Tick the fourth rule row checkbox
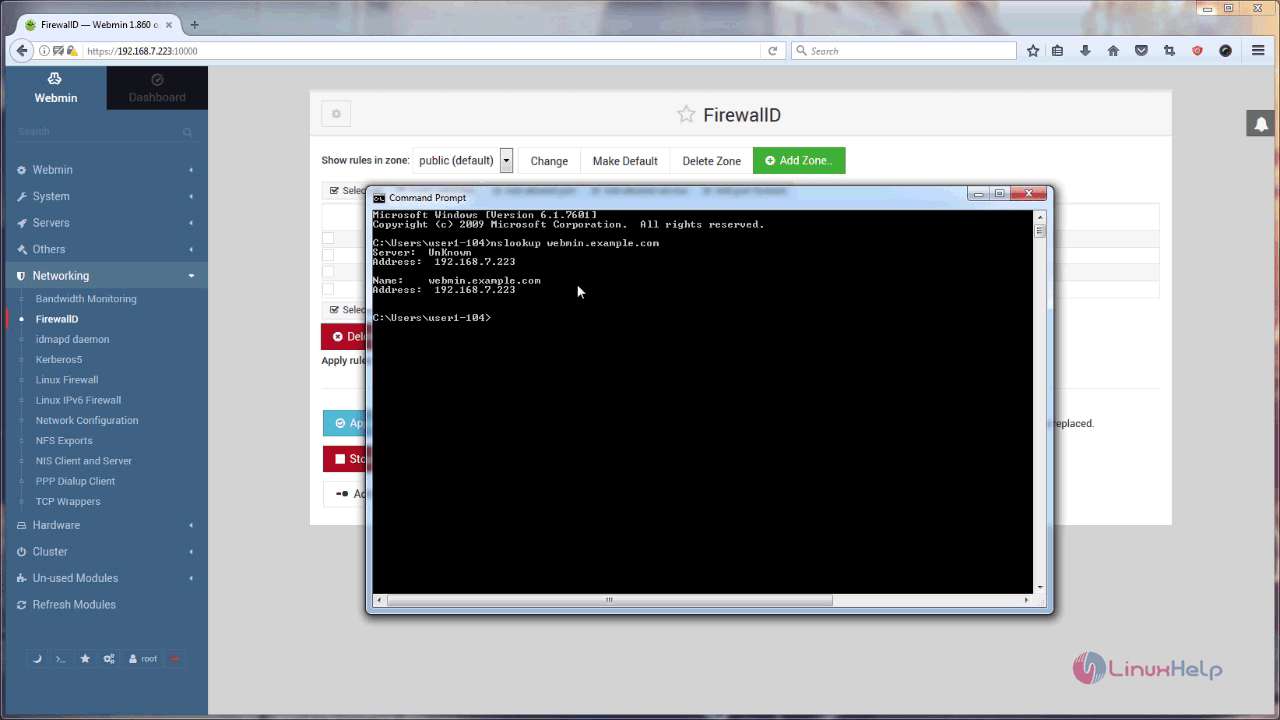1280x720 pixels. tap(327, 289)
